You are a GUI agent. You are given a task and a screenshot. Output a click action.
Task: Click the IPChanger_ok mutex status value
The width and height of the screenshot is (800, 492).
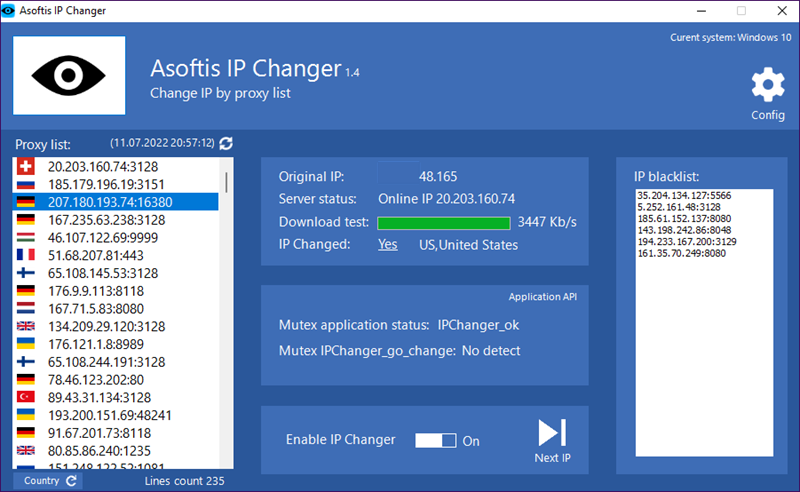click(x=478, y=325)
